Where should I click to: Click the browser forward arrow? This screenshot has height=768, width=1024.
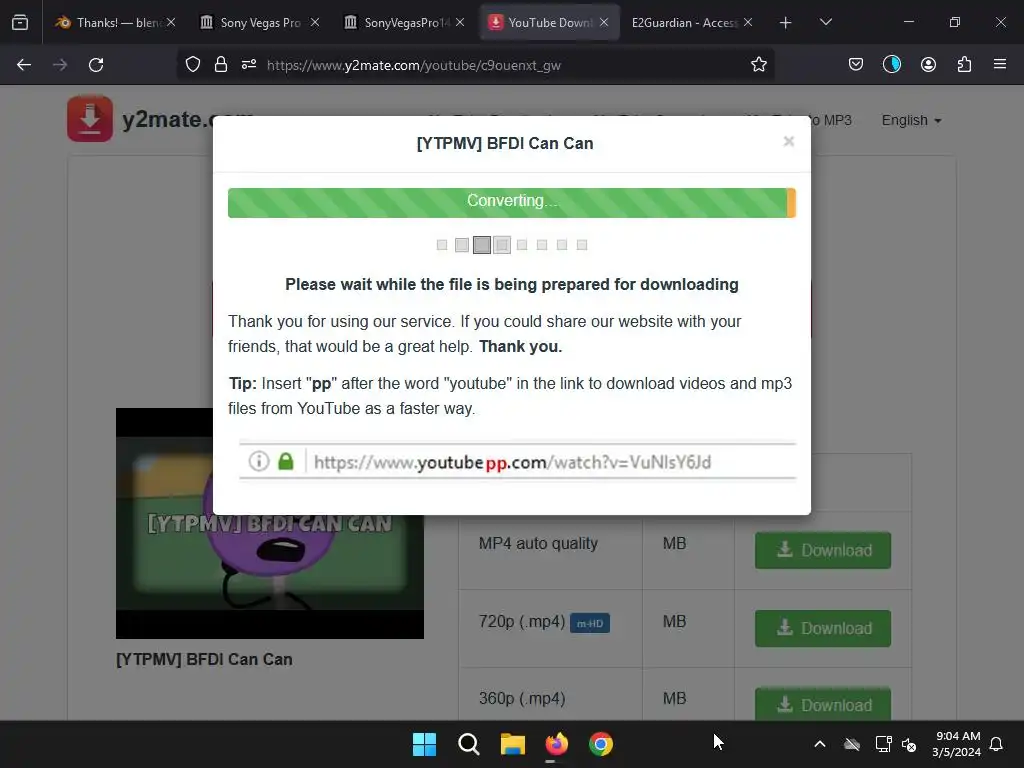tap(60, 65)
